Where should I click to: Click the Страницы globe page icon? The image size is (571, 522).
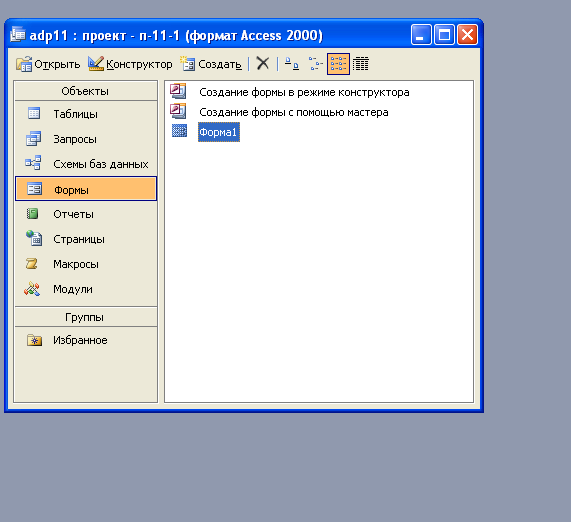[34, 238]
